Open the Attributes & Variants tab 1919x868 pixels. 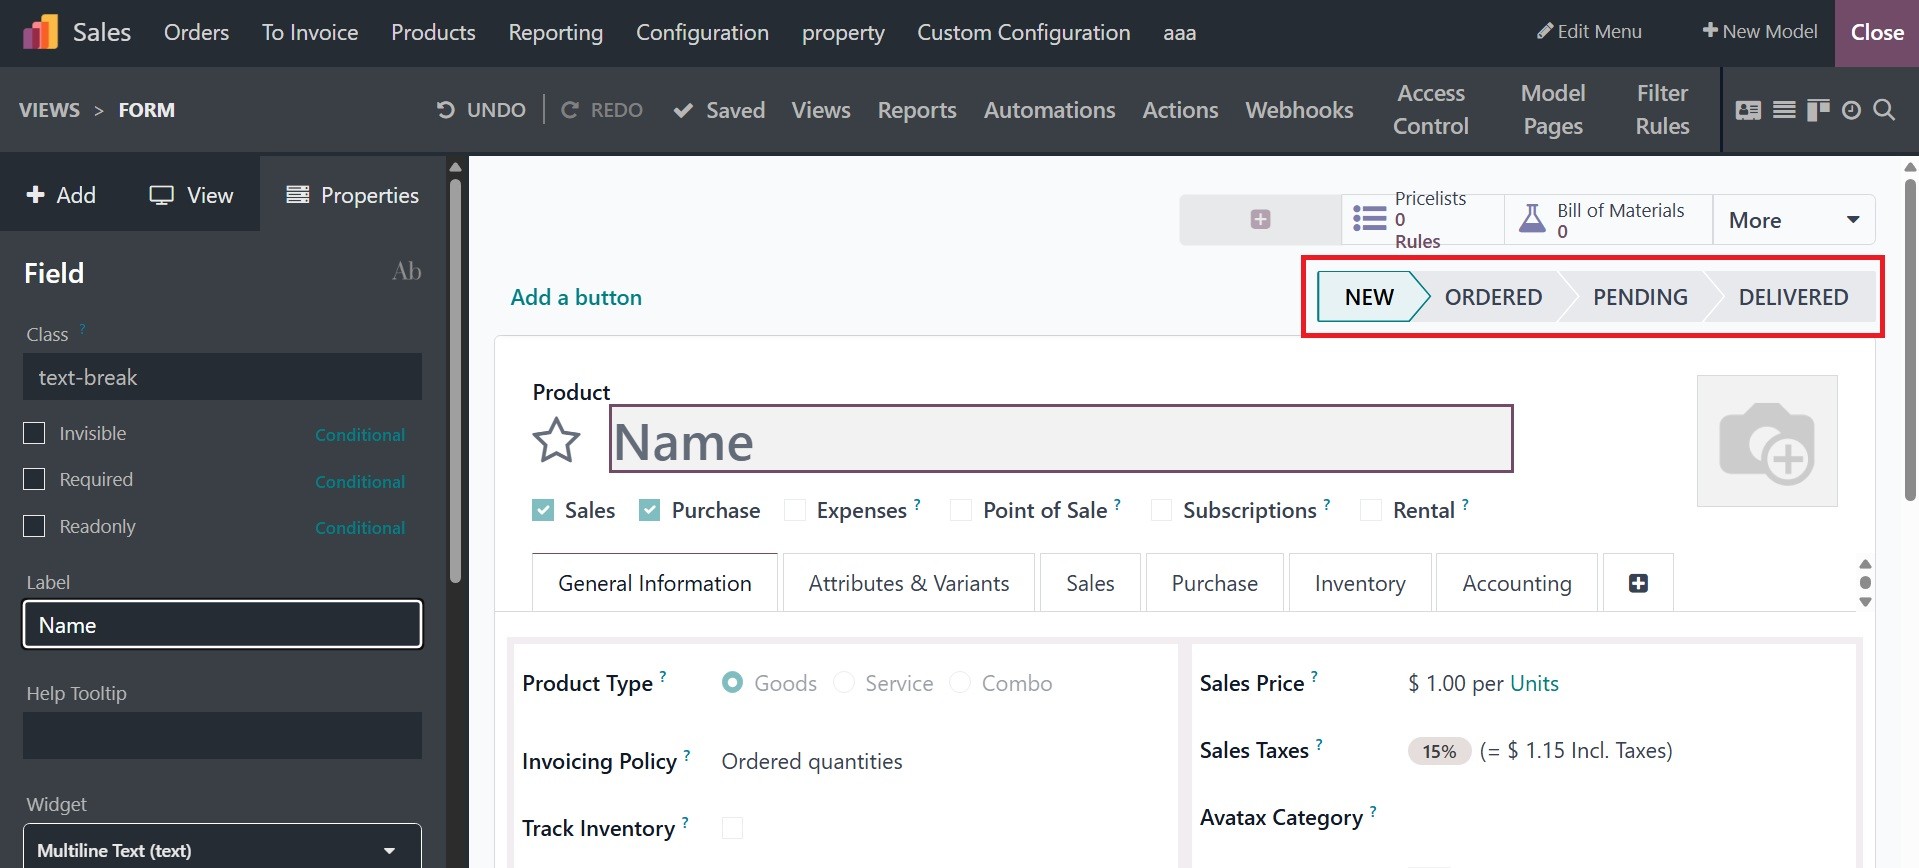909,583
